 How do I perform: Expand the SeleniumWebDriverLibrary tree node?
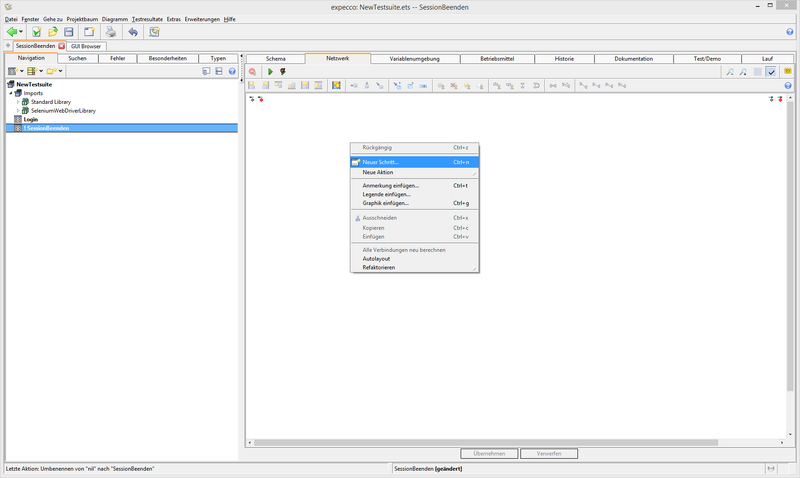point(17,111)
